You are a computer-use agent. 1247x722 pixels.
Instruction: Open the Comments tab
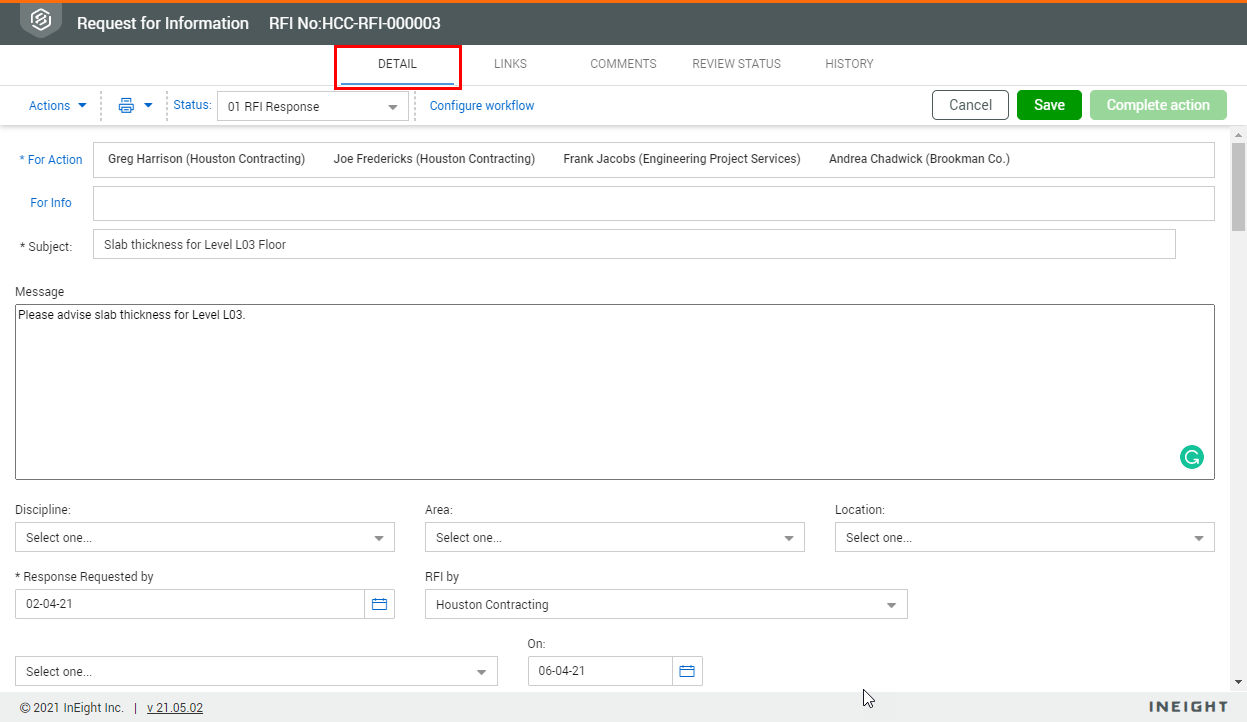tap(623, 64)
